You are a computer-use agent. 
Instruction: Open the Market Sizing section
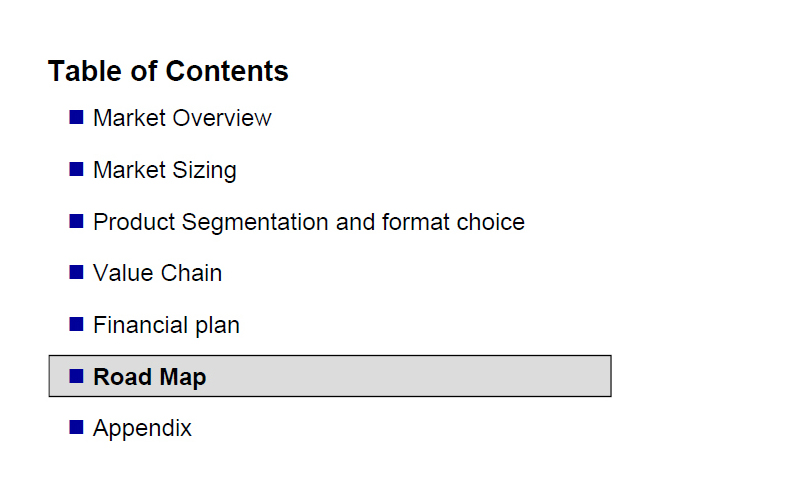pyautogui.click(x=165, y=170)
